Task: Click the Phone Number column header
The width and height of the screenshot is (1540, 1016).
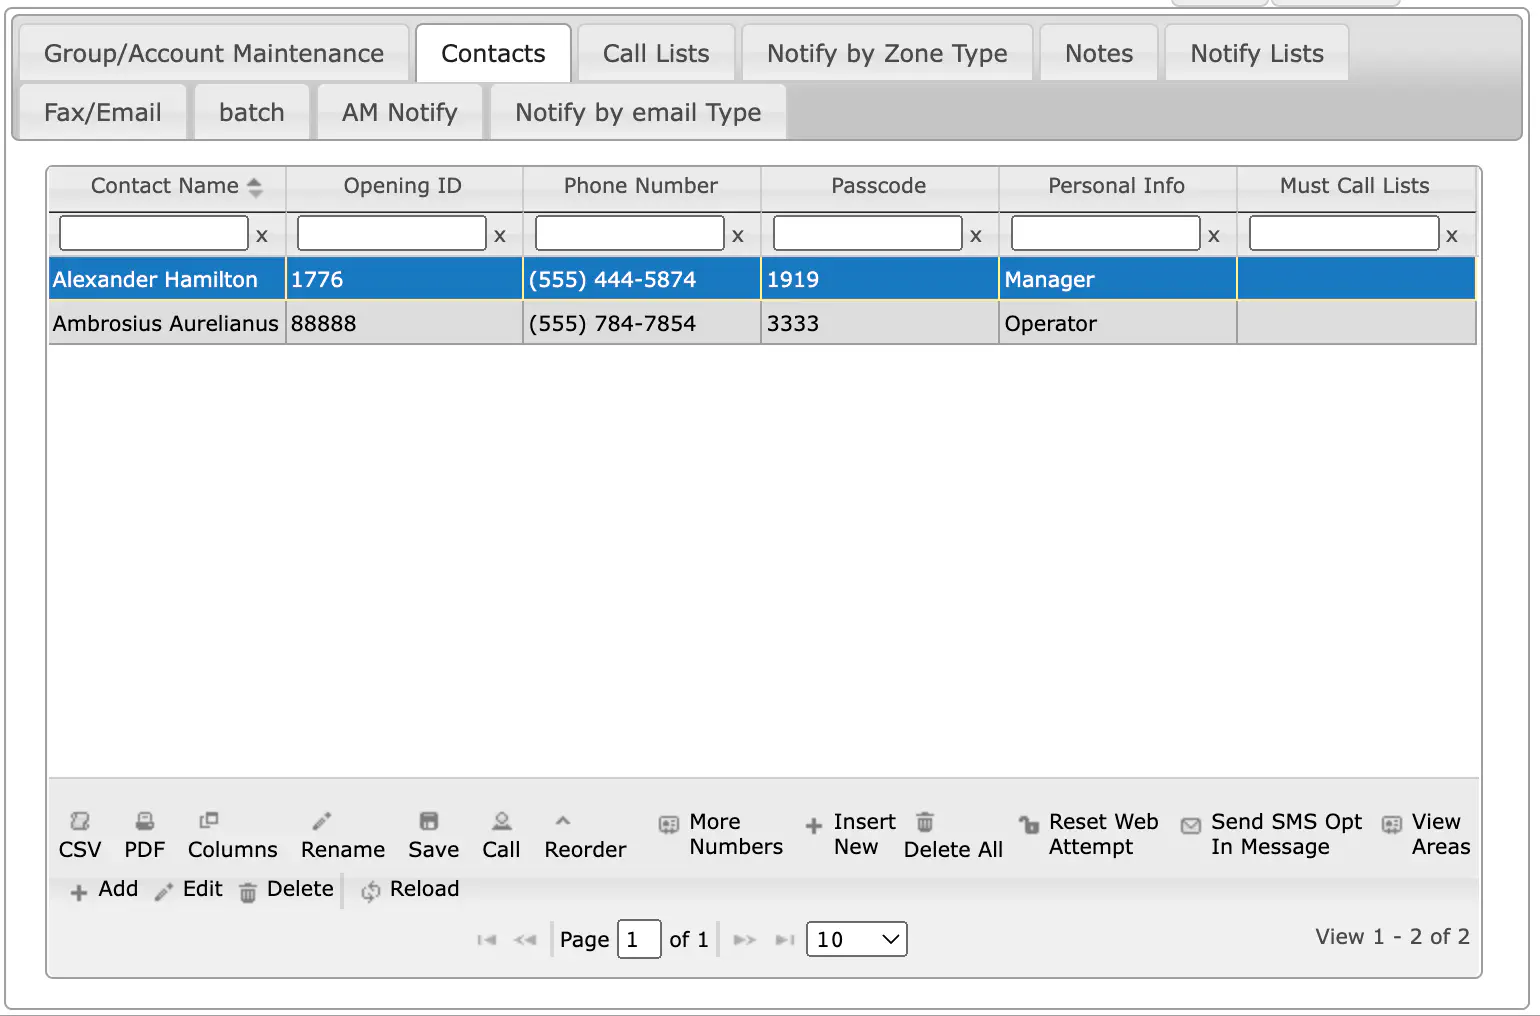Action: point(641,186)
